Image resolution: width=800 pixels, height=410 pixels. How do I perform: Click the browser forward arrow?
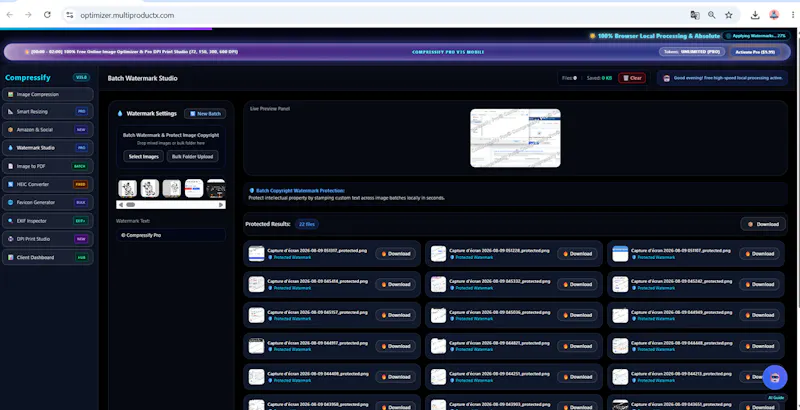click(x=29, y=15)
